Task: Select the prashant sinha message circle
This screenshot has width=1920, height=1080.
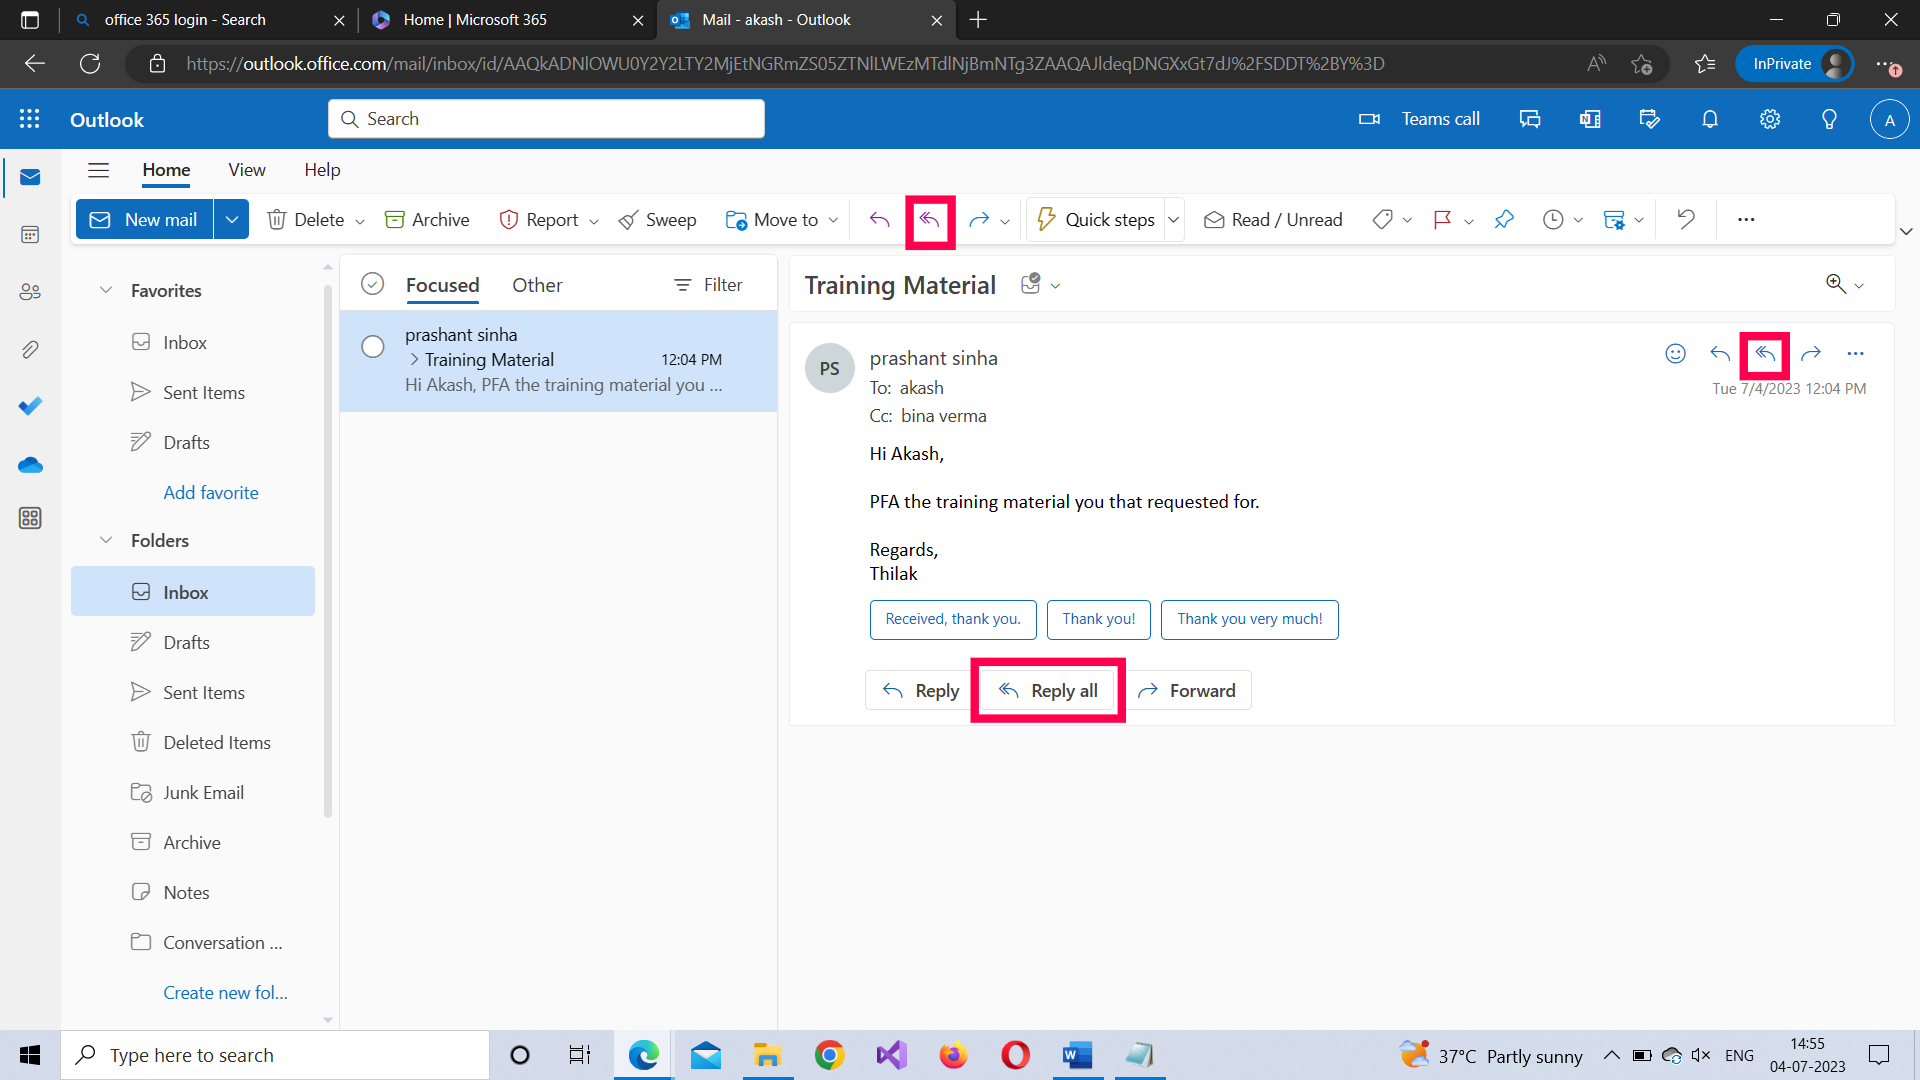Action: [x=373, y=346]
